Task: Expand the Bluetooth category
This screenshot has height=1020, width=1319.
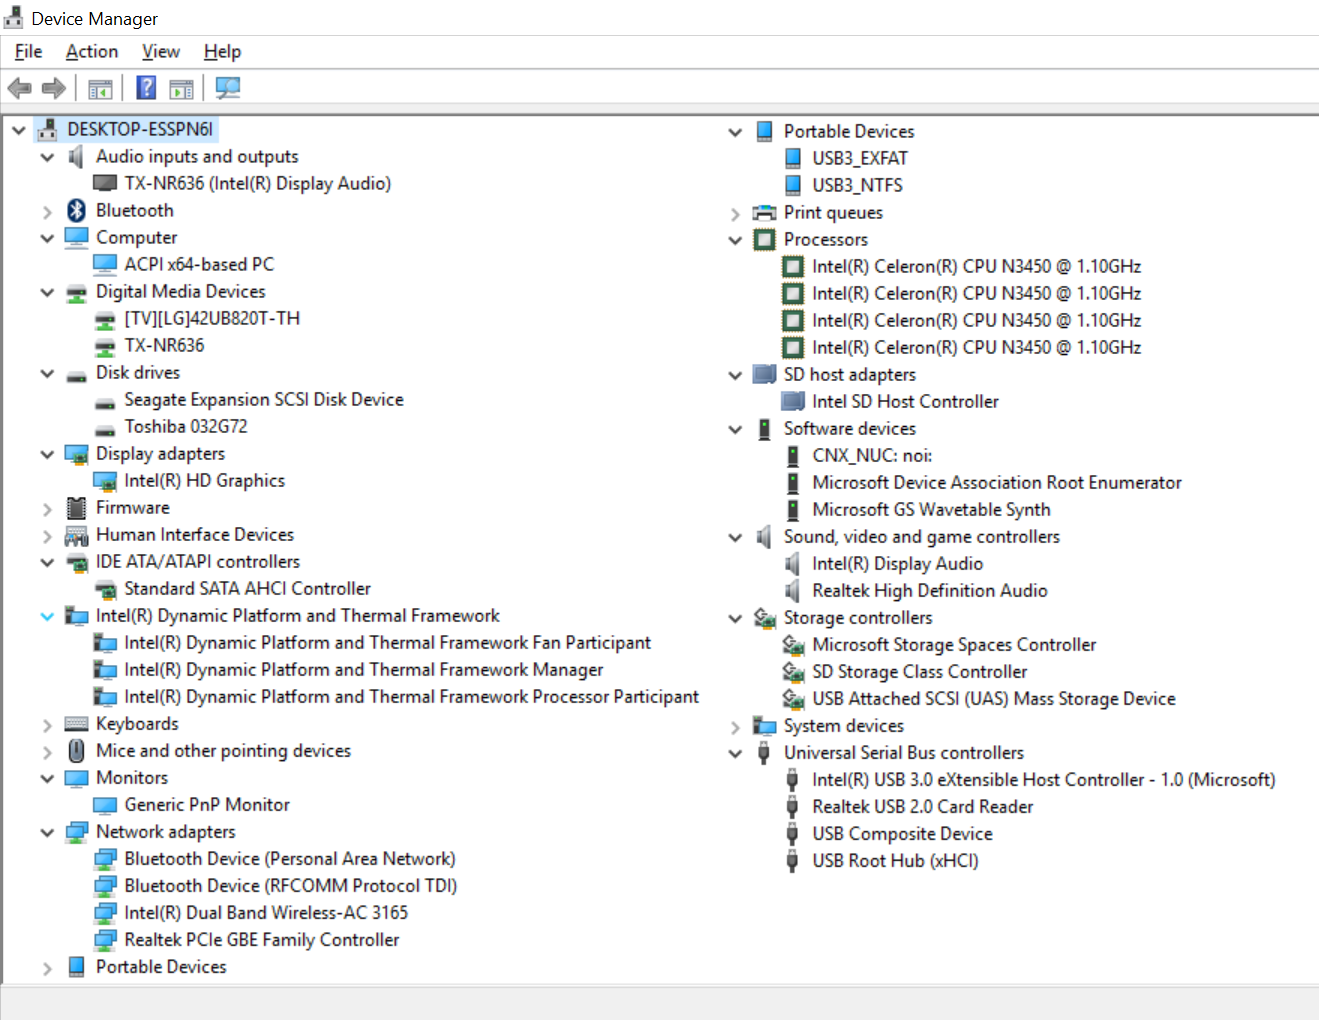Action: (x=47, y=211)
